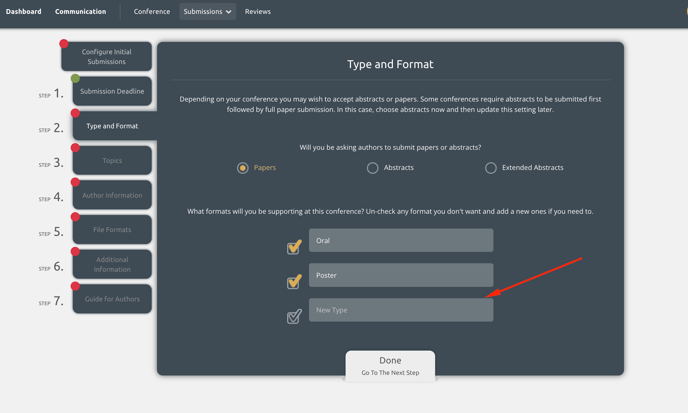Image resolution: width=688 pixels, height=413 pixels.
Task: Open the Topics step
Action: click(112, 160)
